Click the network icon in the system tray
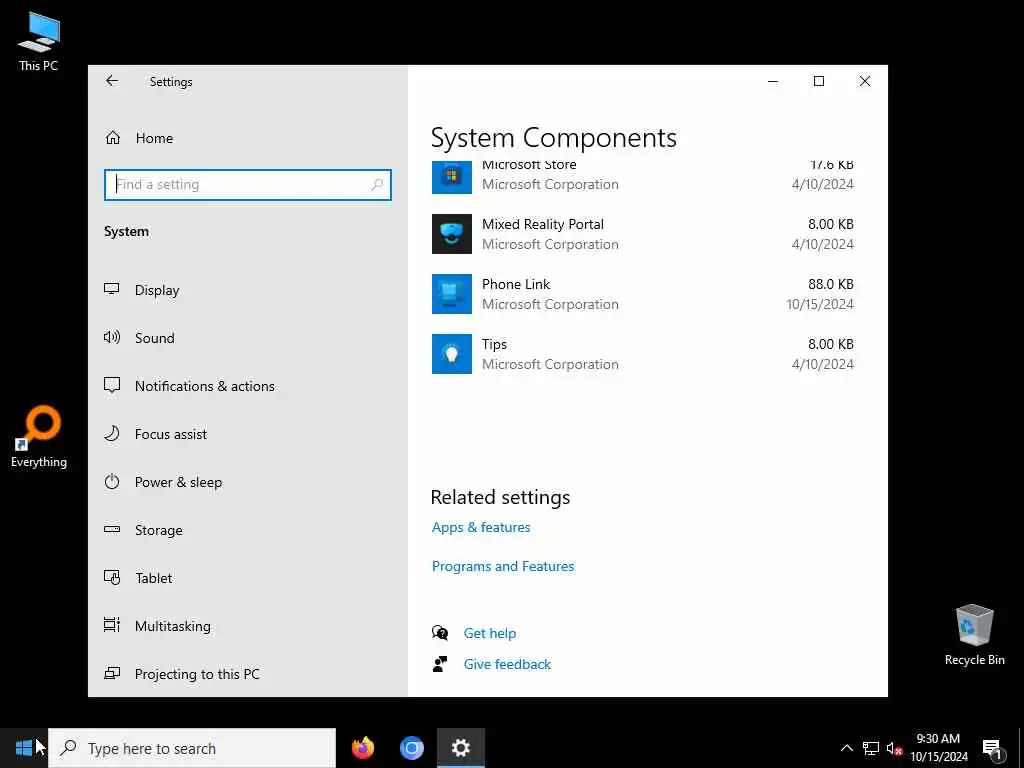Screen dimensions: 1024x768 (x=871, y=748)
